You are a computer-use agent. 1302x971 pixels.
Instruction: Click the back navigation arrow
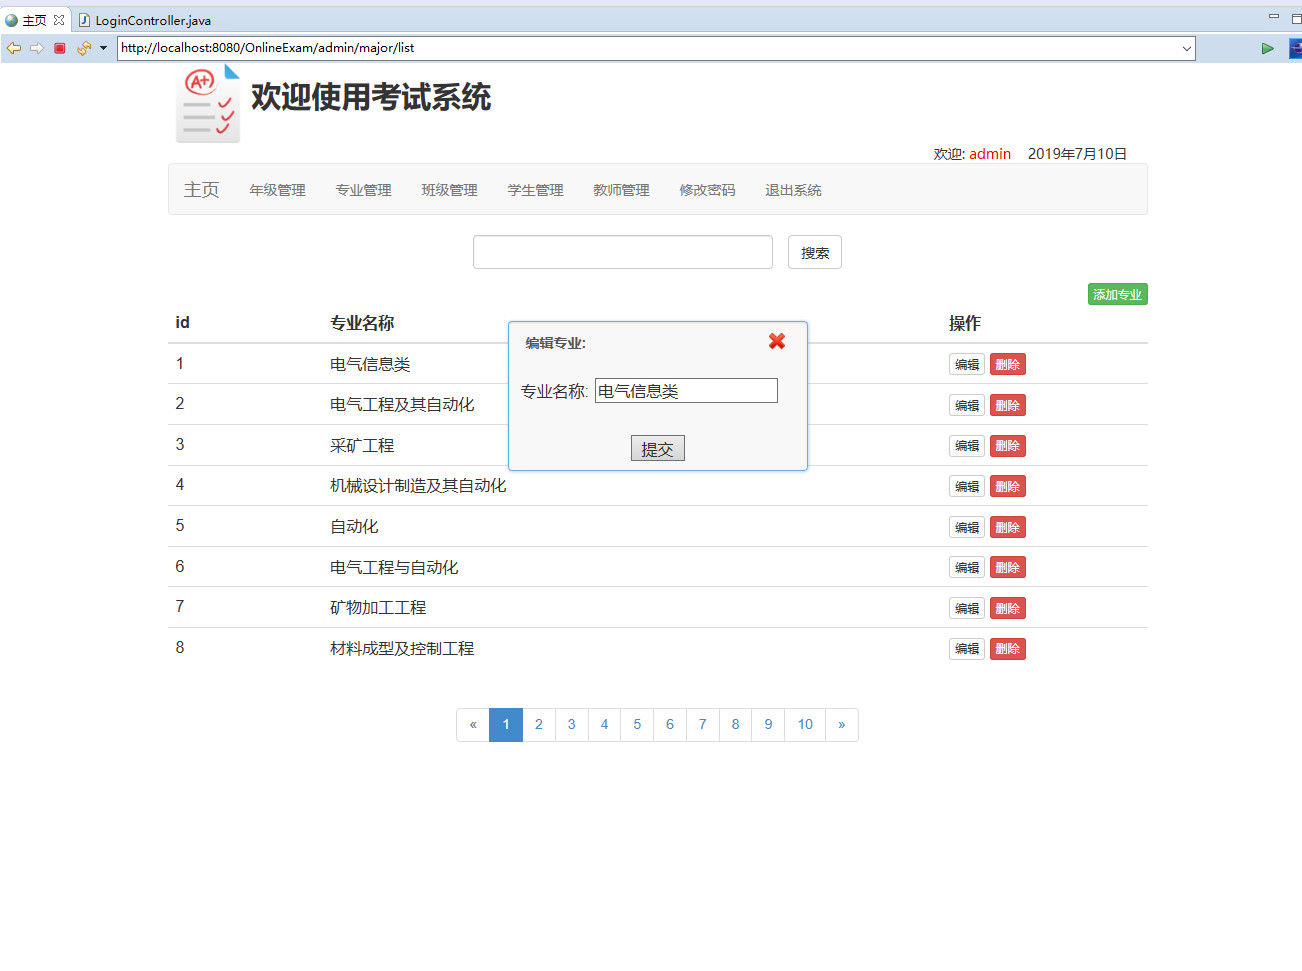(13, 47)
